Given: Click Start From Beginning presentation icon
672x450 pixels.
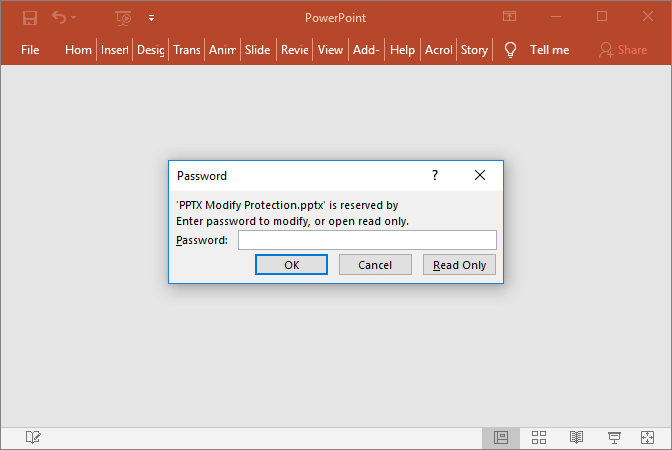Looking at the screenshot, I should [x=124, y=17].
